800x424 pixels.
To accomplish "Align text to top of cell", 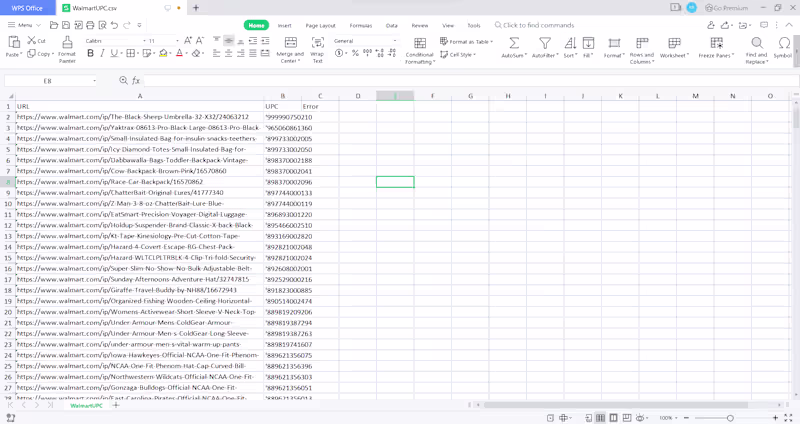I will (216, 40).
